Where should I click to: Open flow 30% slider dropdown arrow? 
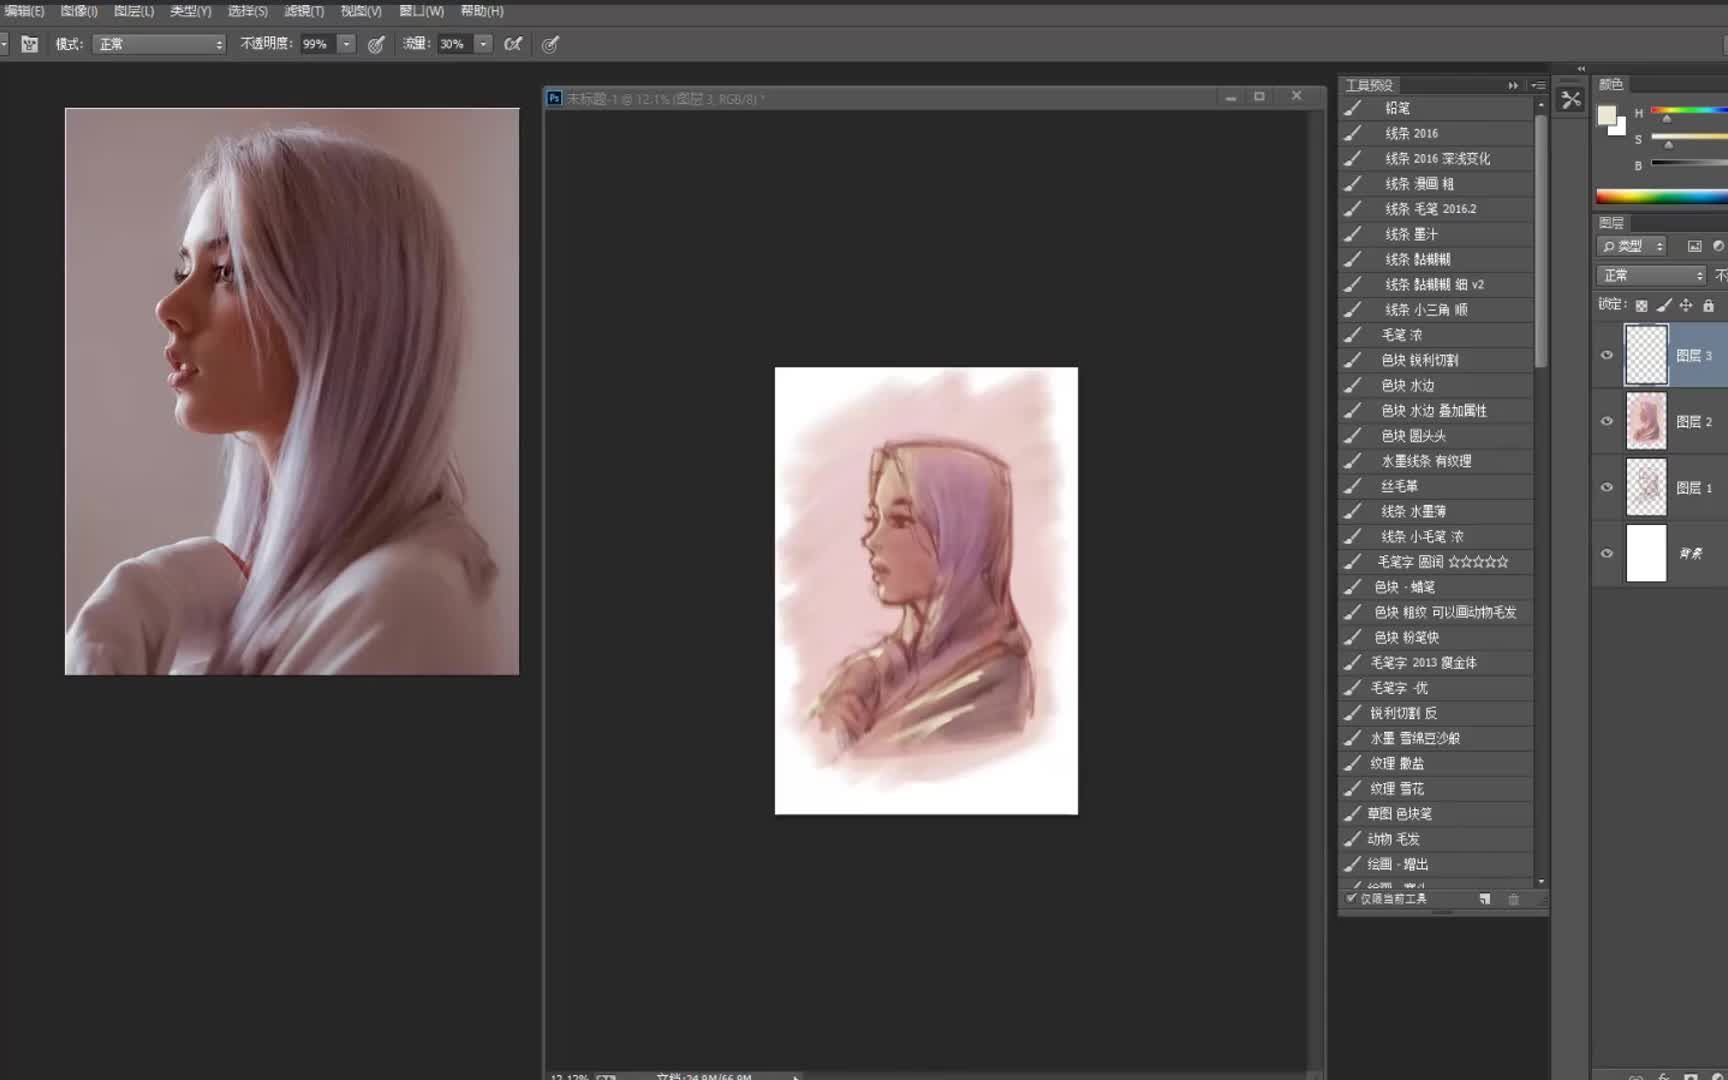483,44
